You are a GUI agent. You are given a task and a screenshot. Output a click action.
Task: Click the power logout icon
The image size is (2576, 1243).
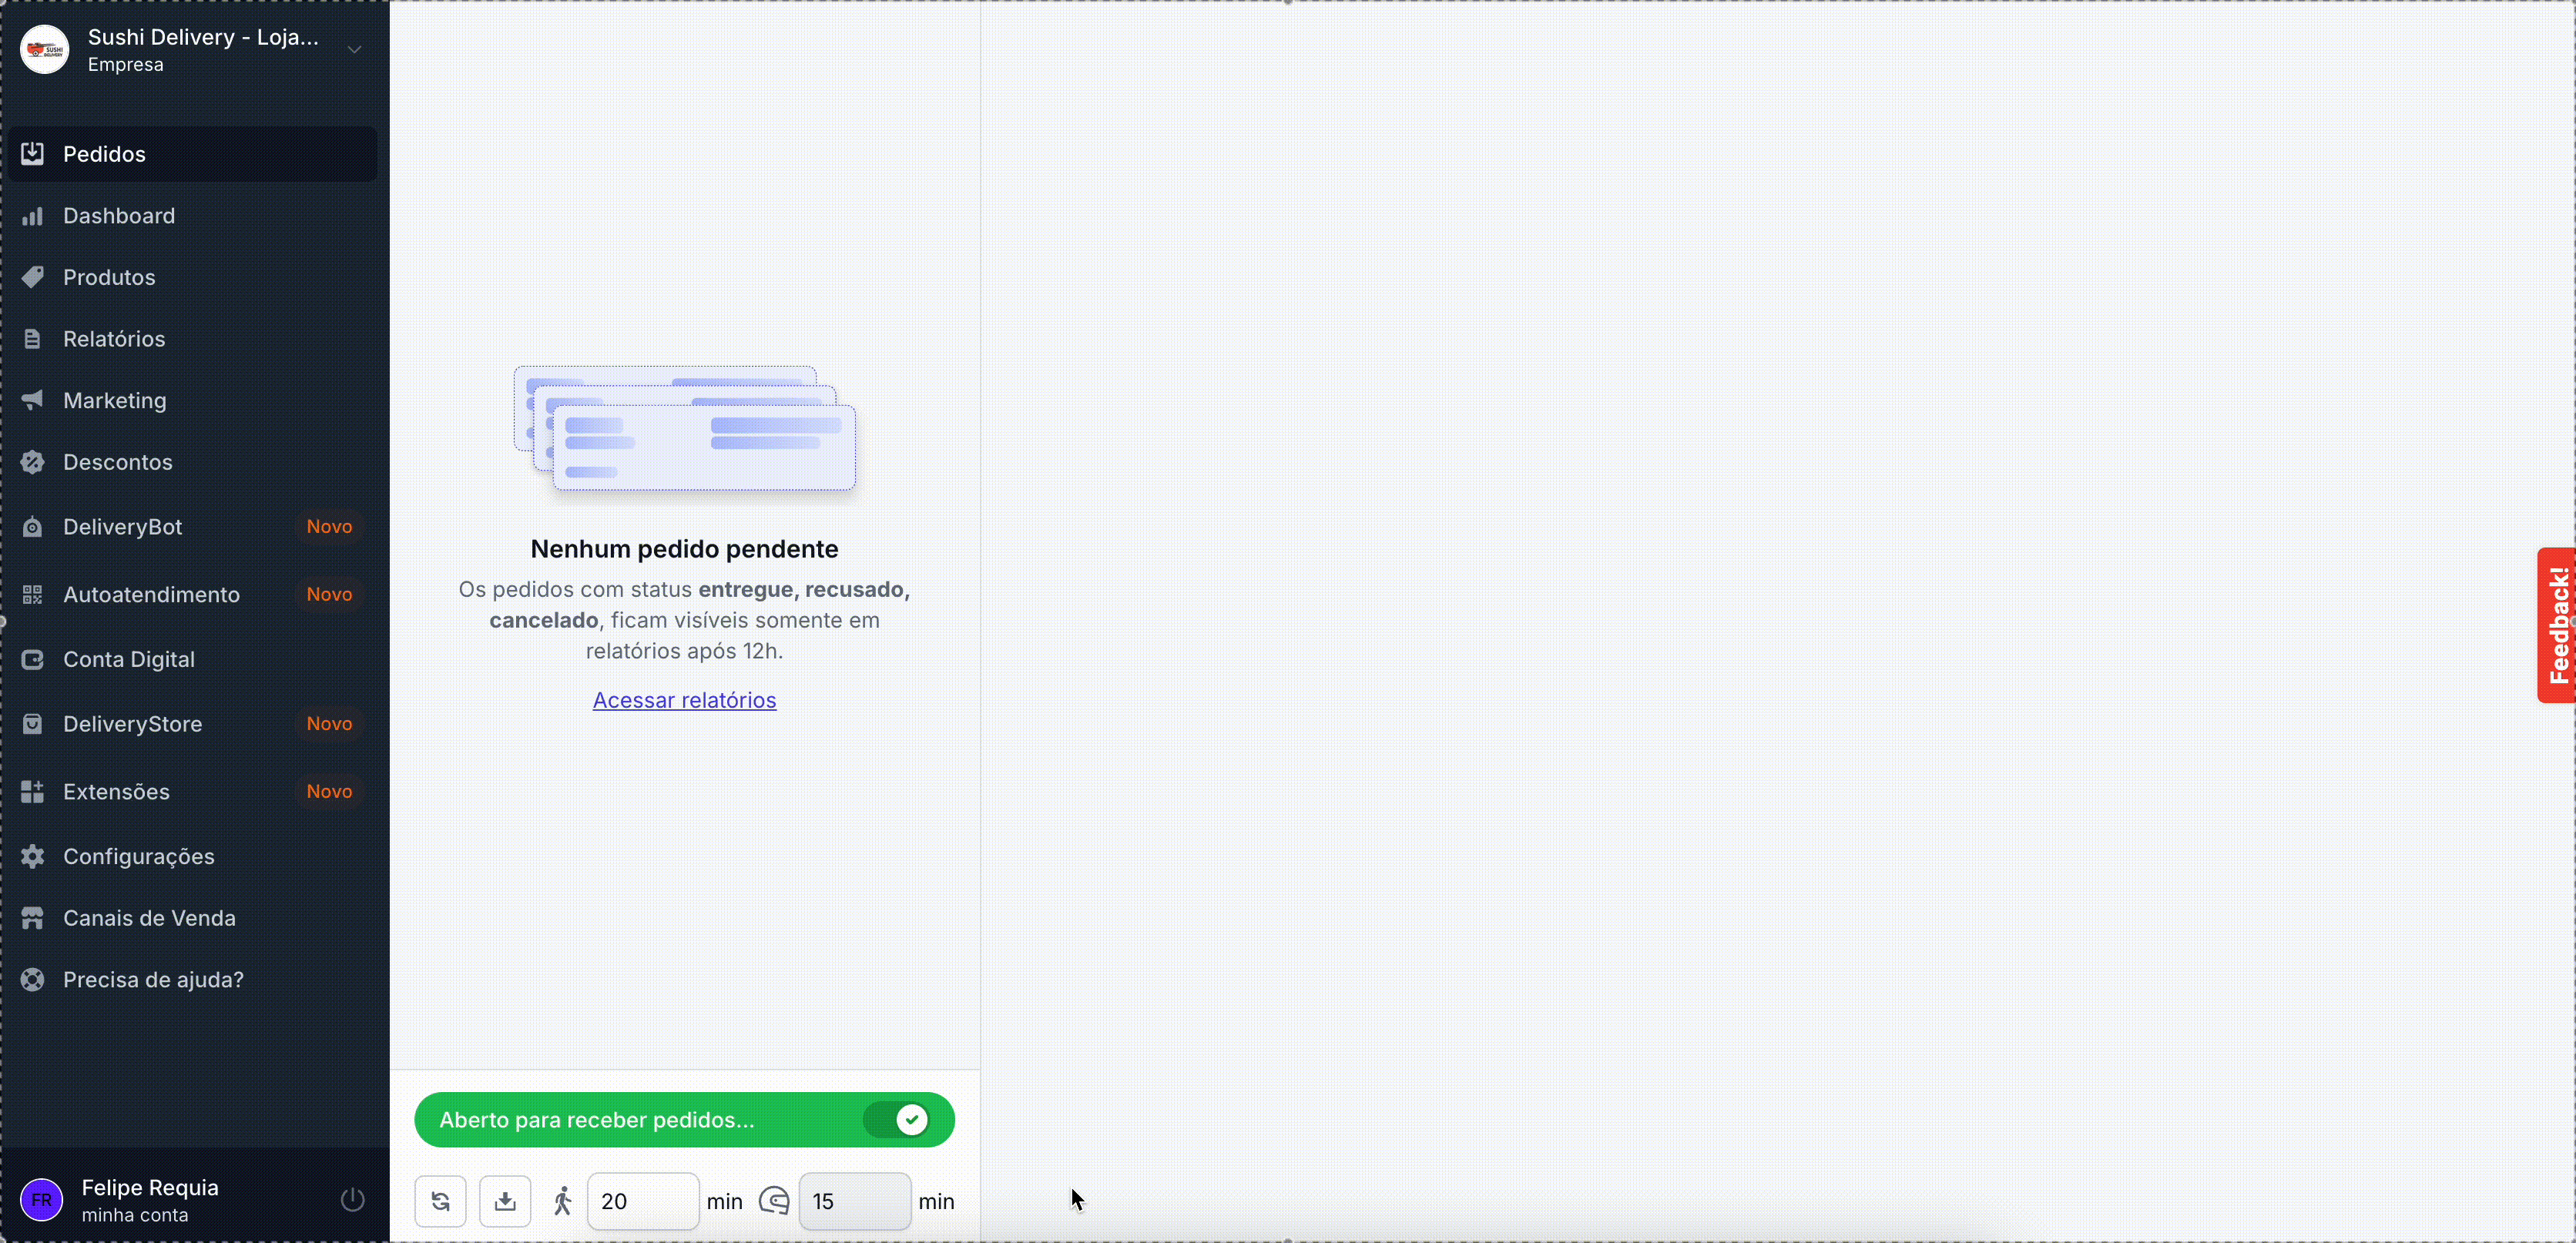click(352, 1199)
